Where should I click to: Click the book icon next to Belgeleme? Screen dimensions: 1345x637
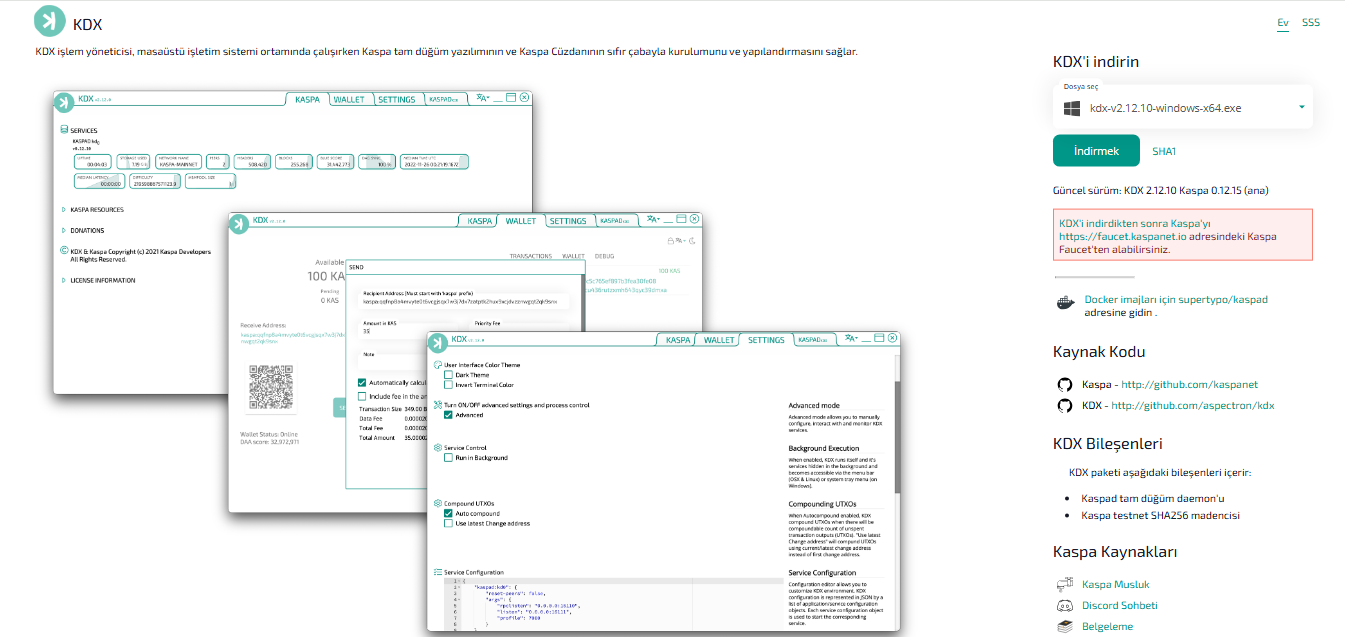(1065, 626)
